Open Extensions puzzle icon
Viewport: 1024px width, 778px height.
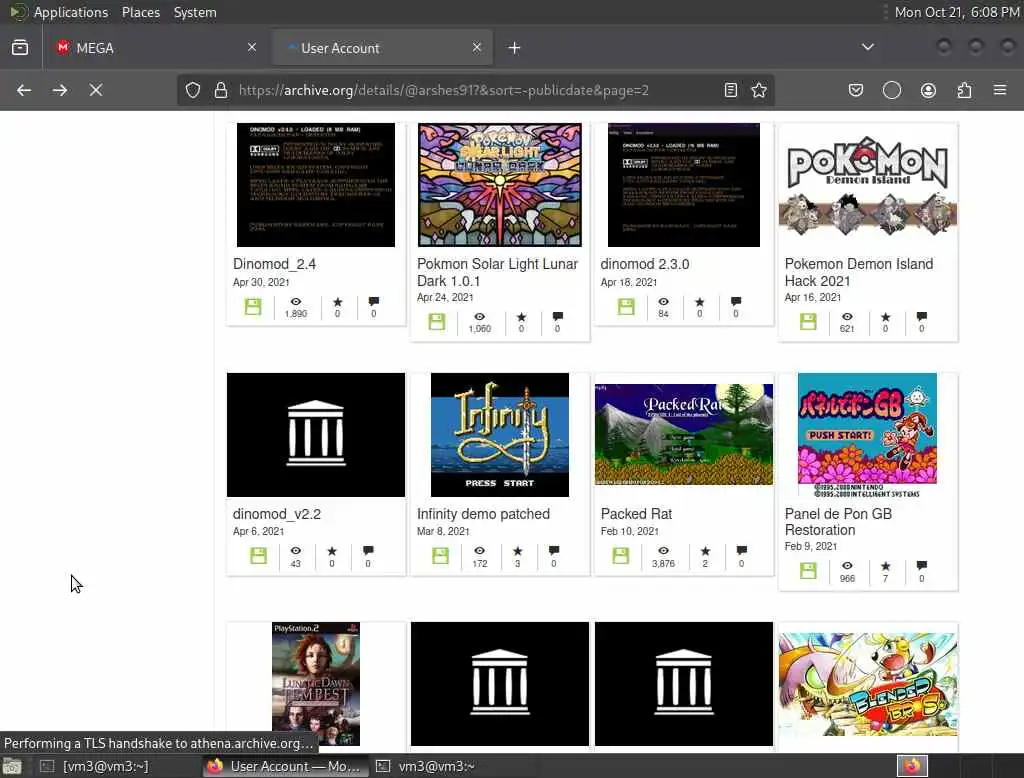tap(964, 90)
